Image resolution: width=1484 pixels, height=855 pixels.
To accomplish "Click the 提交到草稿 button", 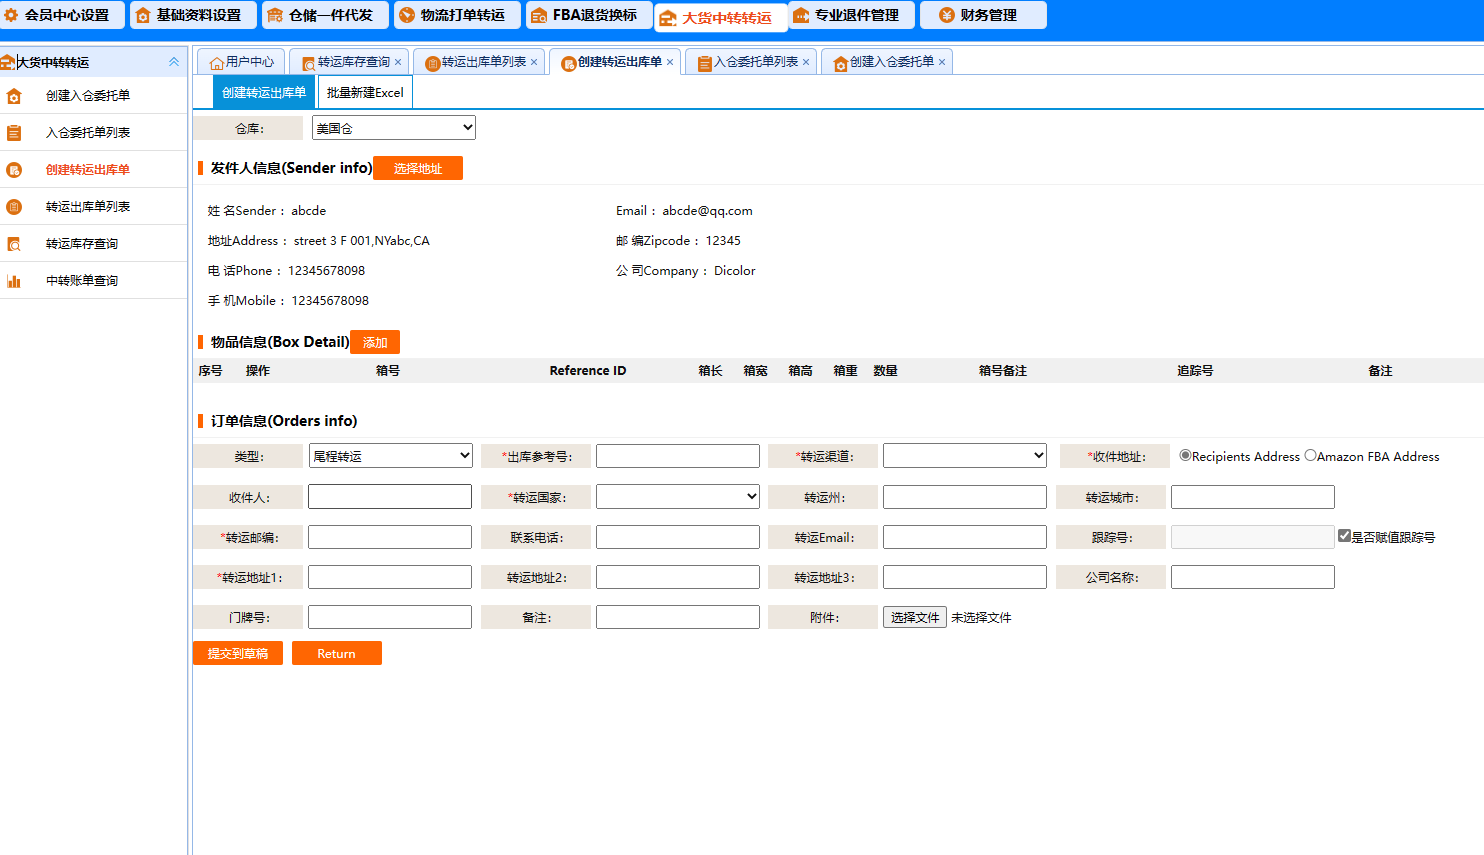I will [238, 653].
